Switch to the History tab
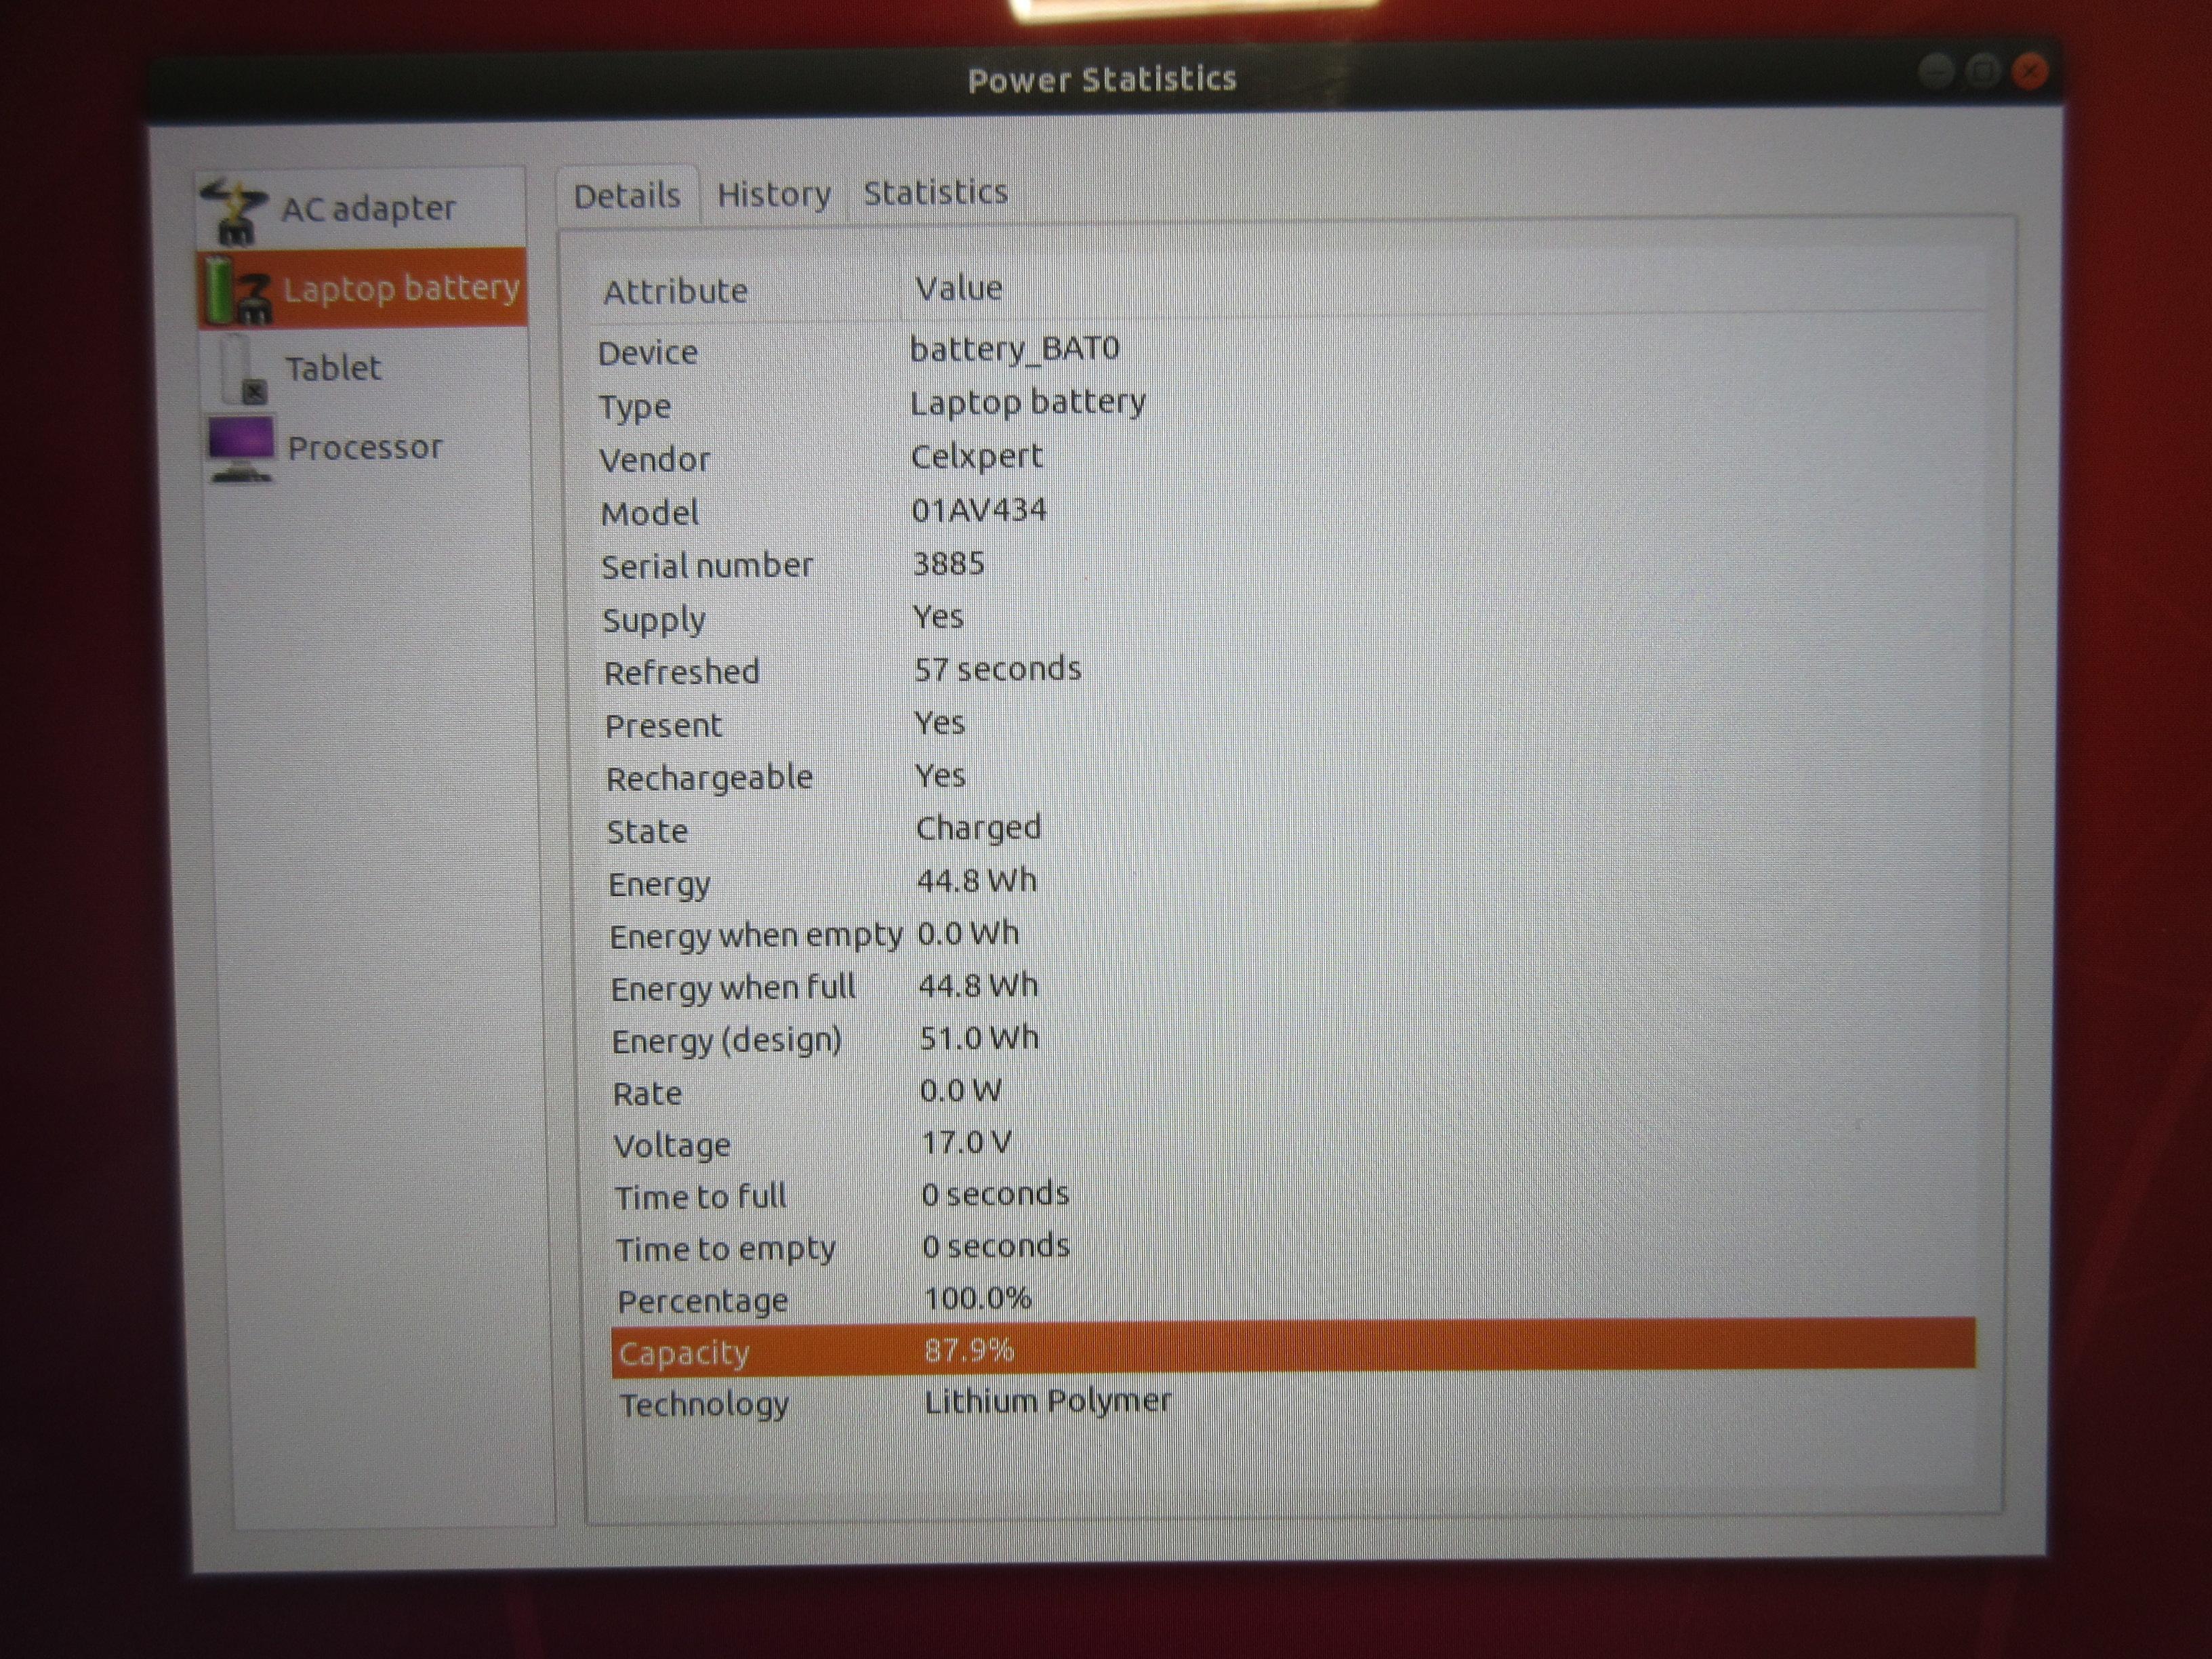Image resolution: width=2212 pixels, height=1659 pixels. tap(774, 194)
